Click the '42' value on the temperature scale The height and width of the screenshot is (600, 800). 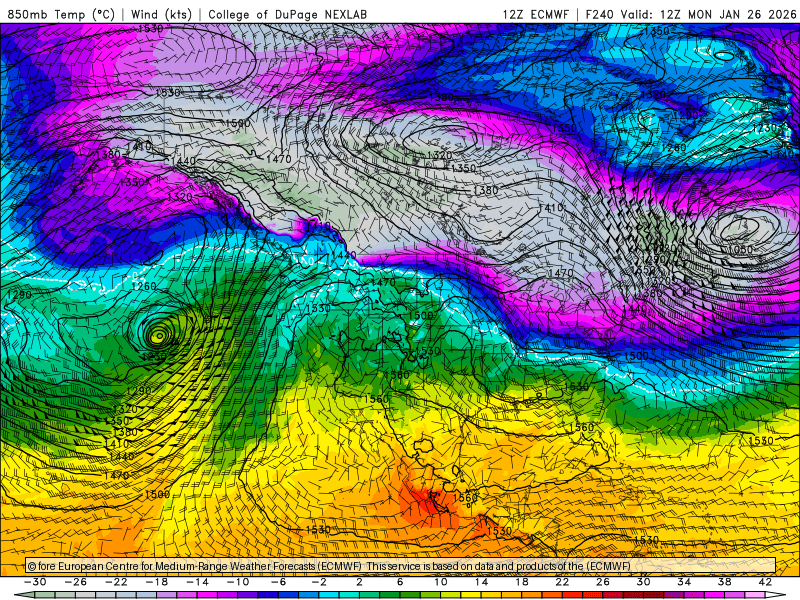(765, 582)
